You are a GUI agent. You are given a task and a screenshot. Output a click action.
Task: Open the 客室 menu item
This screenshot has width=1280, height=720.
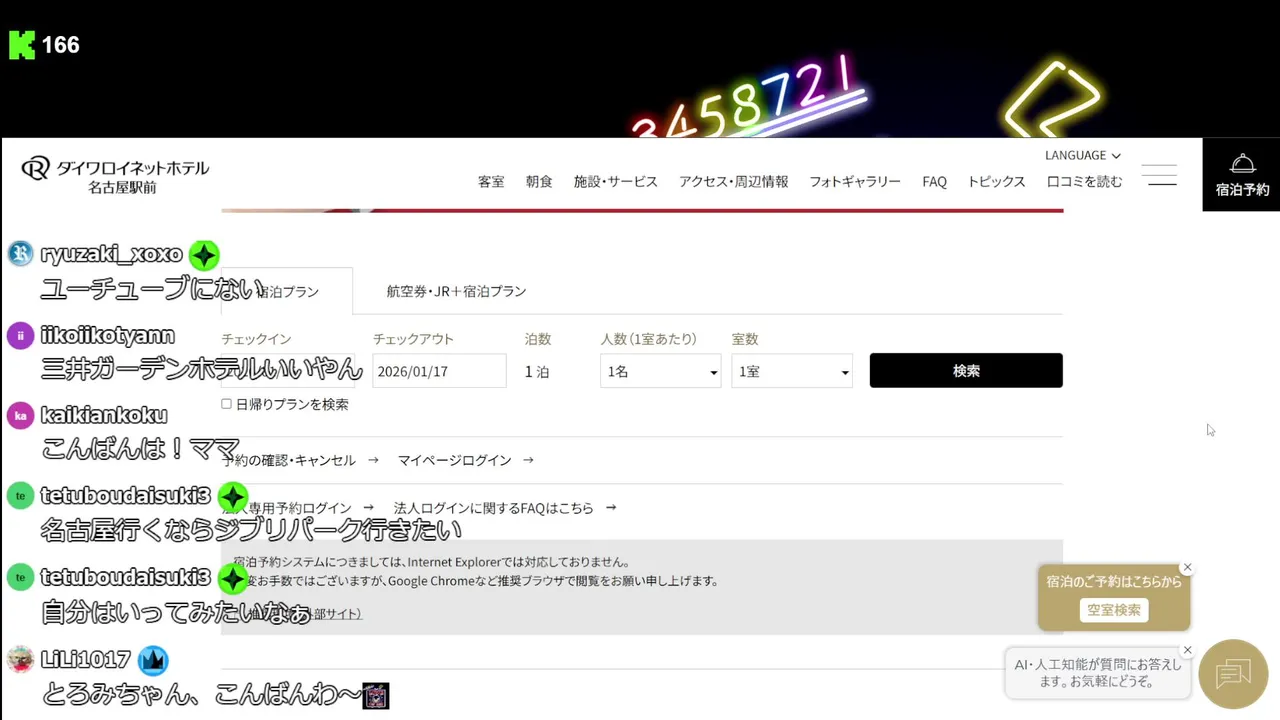click(491, 181)
